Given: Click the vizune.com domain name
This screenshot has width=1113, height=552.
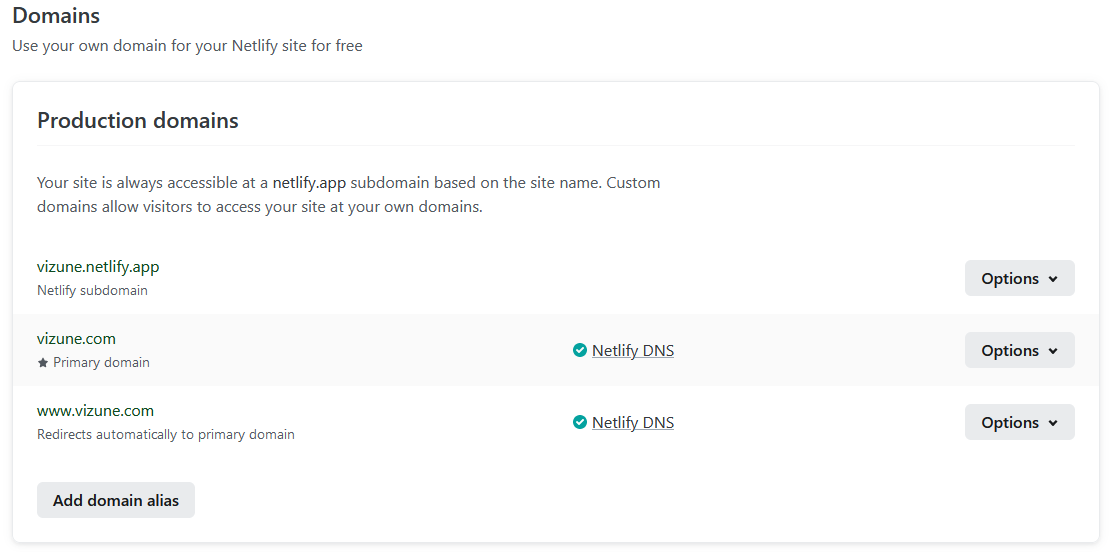Looking at the screenshot, I should tap(76, 339).
